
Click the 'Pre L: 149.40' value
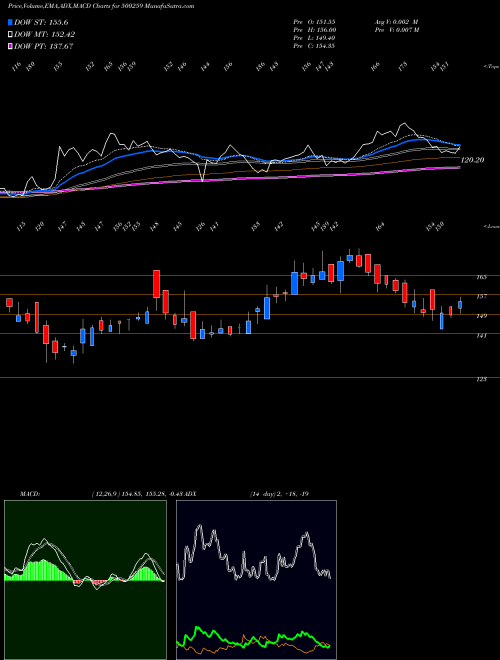[314, 38]
